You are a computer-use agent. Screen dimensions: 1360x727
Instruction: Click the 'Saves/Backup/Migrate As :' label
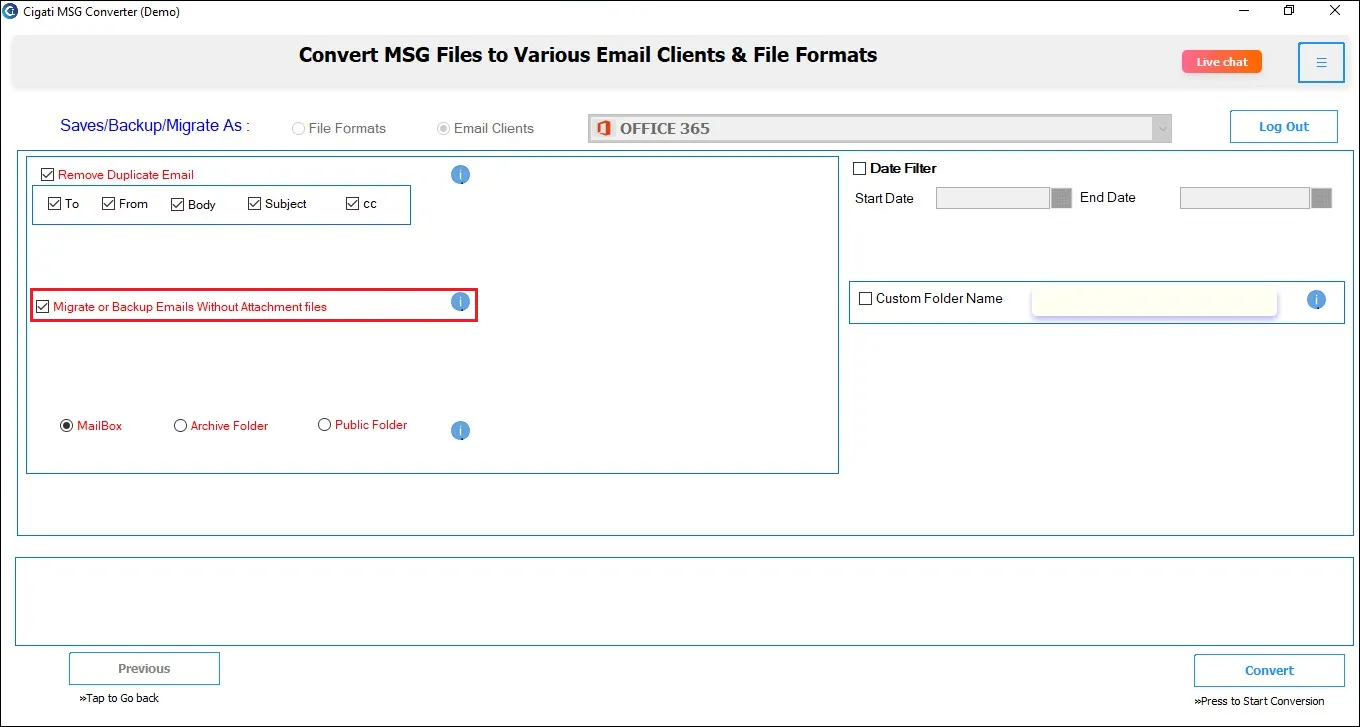coord(155,126)
